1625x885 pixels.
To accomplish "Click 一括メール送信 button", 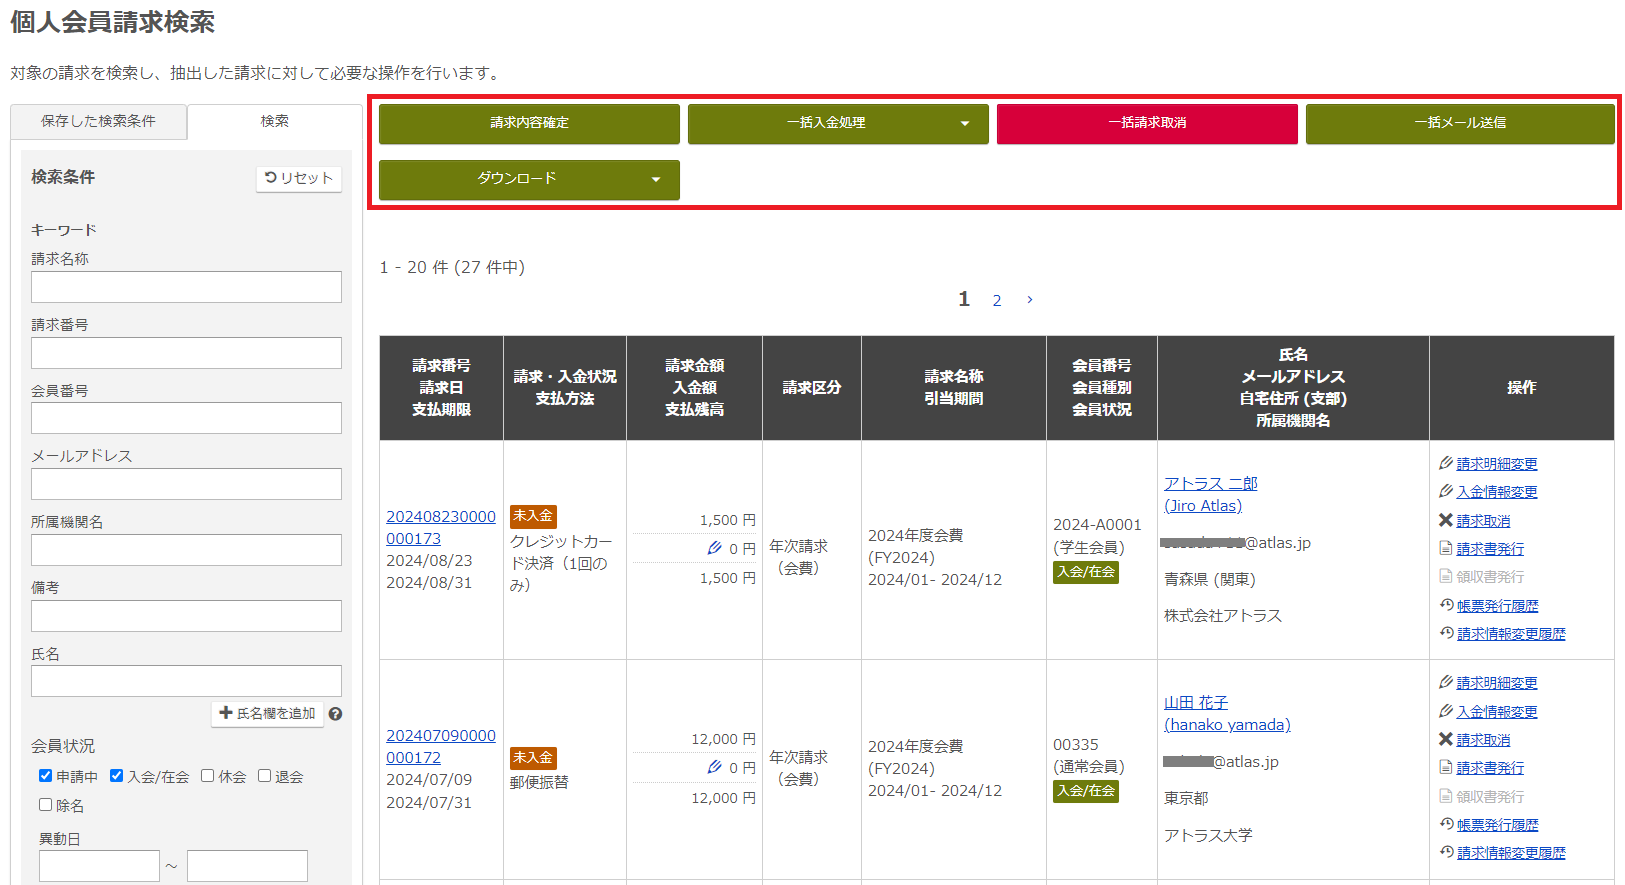I will pyautogui.click(x=1460, y=123).
